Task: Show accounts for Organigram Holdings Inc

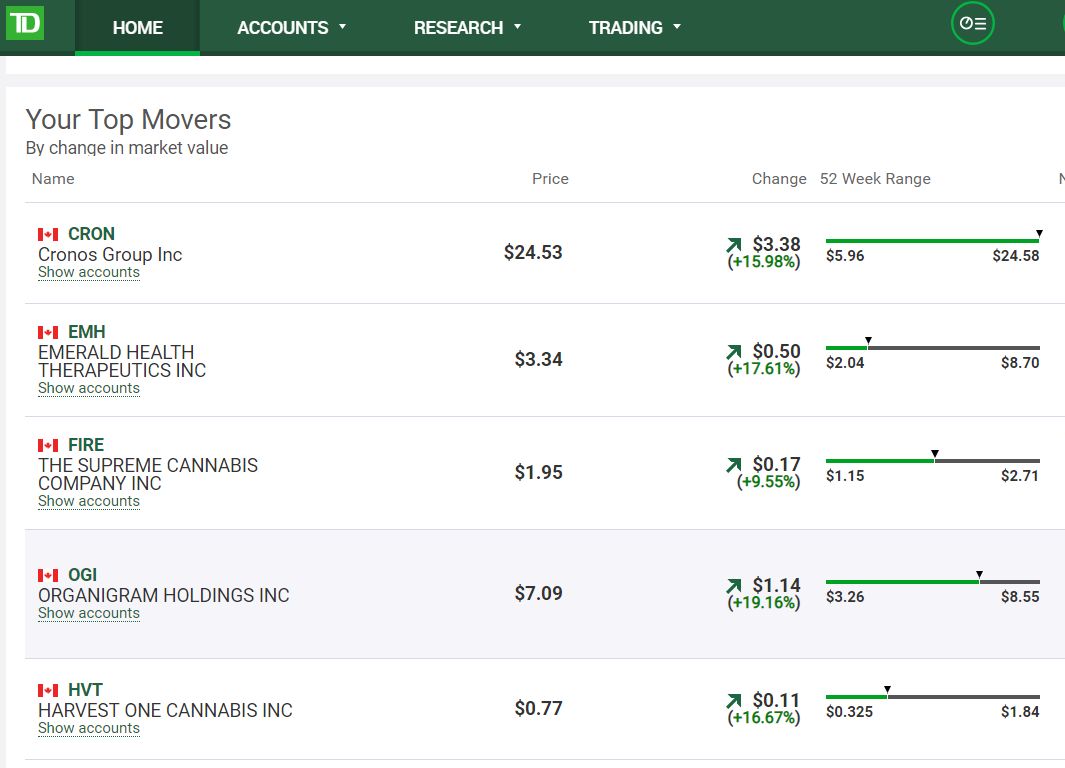Action: [89, 613]
